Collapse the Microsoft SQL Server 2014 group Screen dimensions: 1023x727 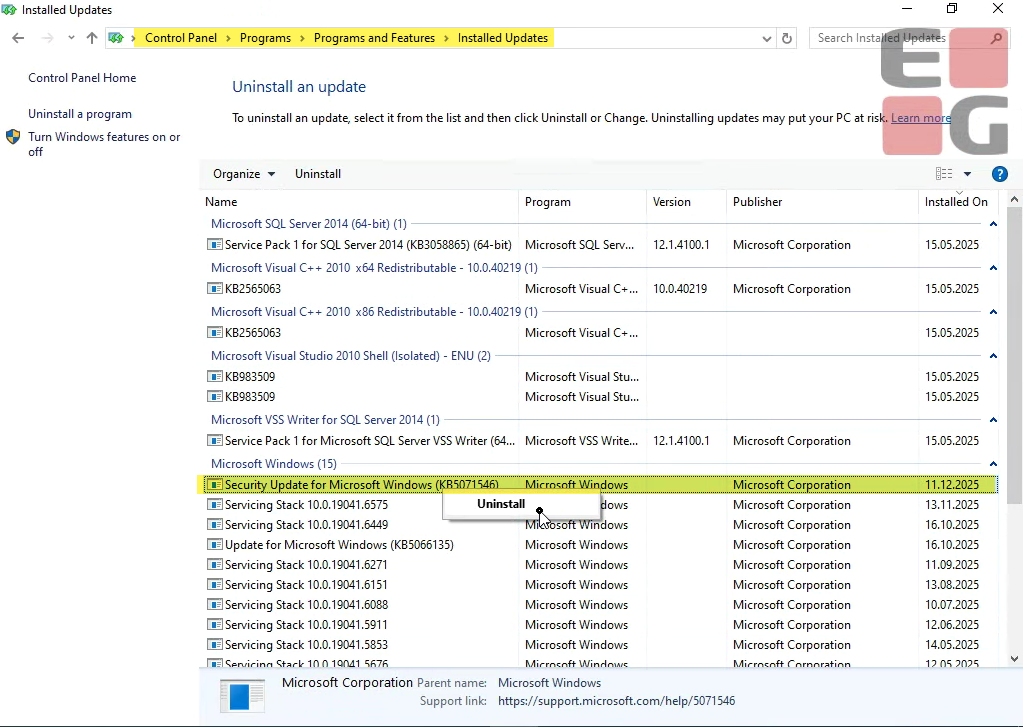point(993,224)
